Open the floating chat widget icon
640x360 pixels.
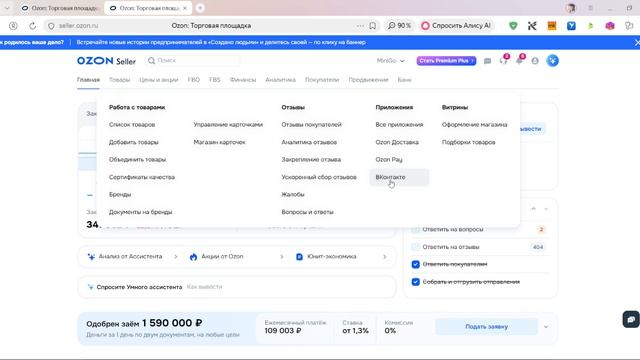631,319
